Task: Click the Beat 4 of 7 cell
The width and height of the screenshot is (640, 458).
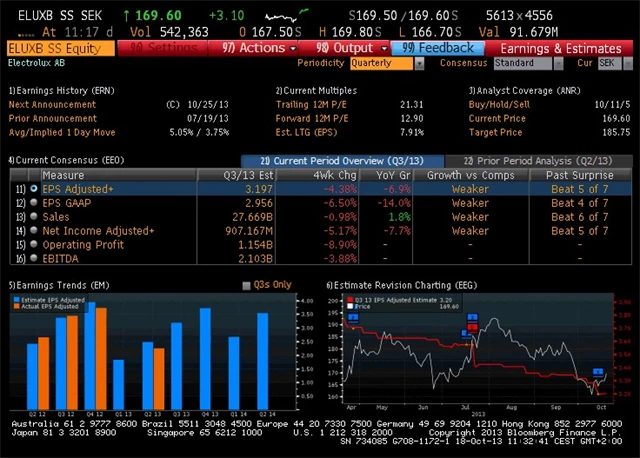Action: point(580,203)
